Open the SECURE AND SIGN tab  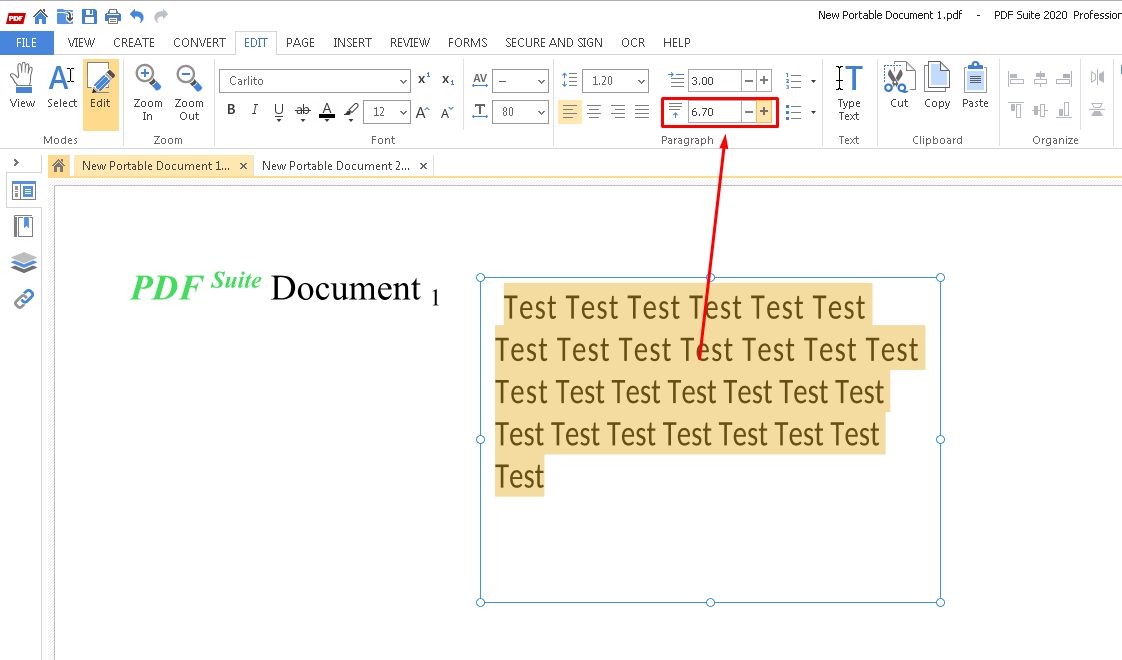pyautogui.click(x=554, y=43)
